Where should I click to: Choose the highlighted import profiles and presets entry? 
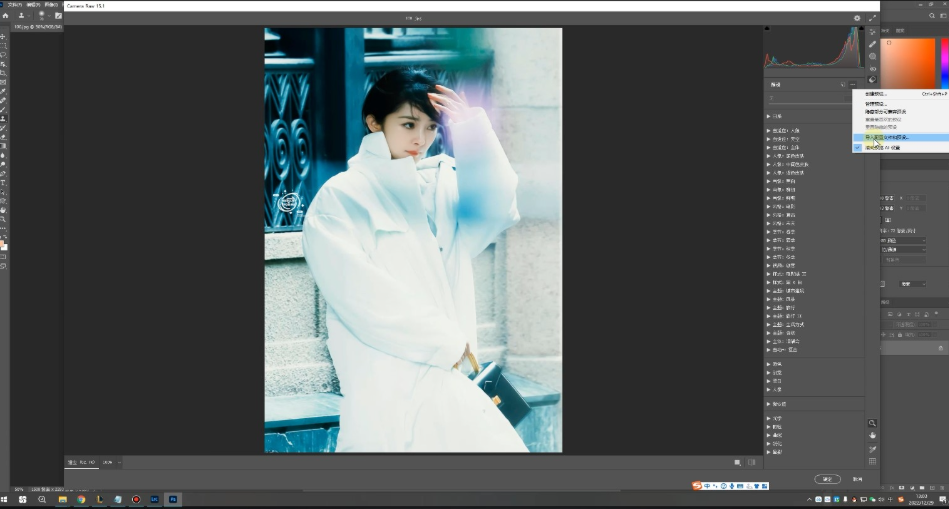point(886,137)
